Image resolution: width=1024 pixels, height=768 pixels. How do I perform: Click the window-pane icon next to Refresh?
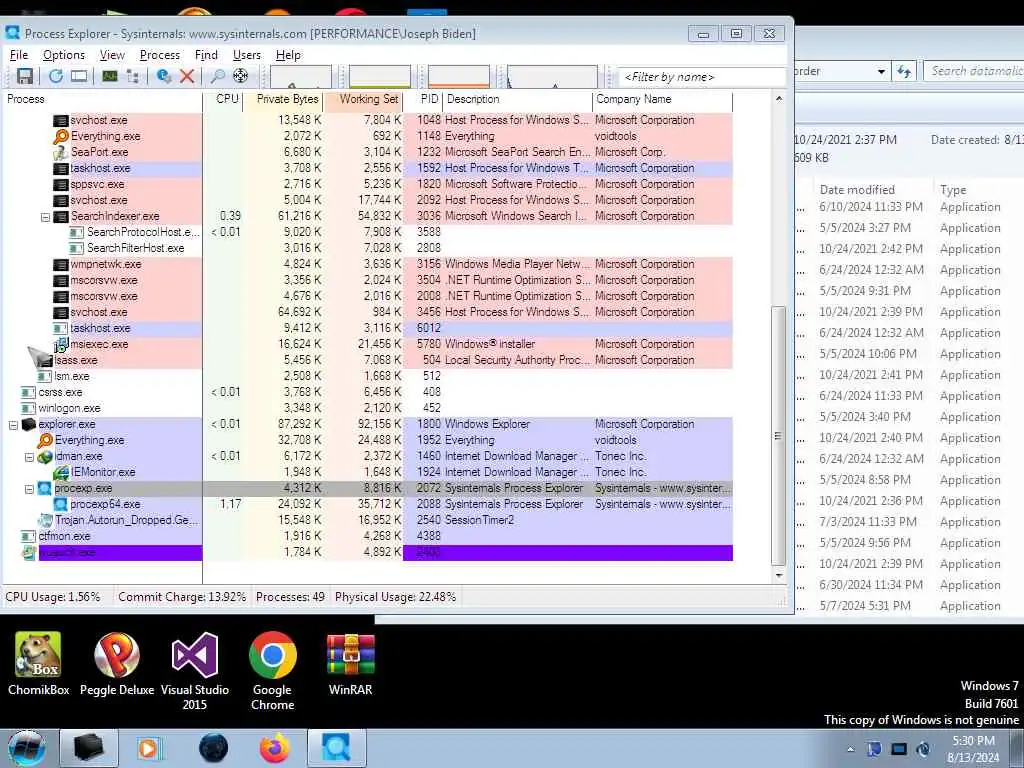tap(79, 76)
